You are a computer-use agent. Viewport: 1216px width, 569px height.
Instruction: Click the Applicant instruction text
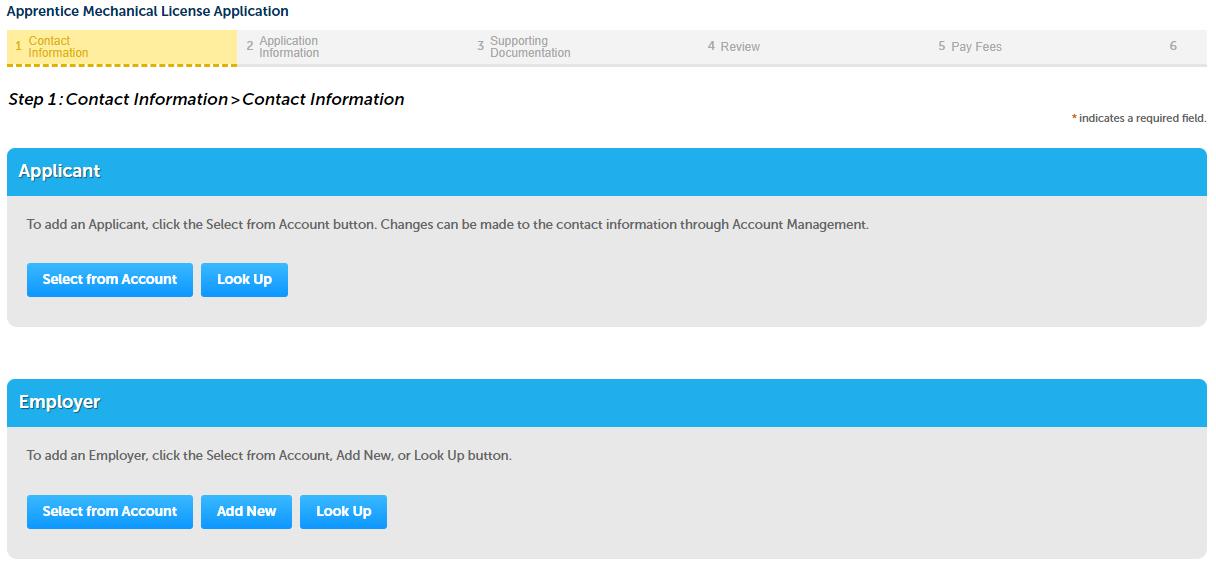447,225
